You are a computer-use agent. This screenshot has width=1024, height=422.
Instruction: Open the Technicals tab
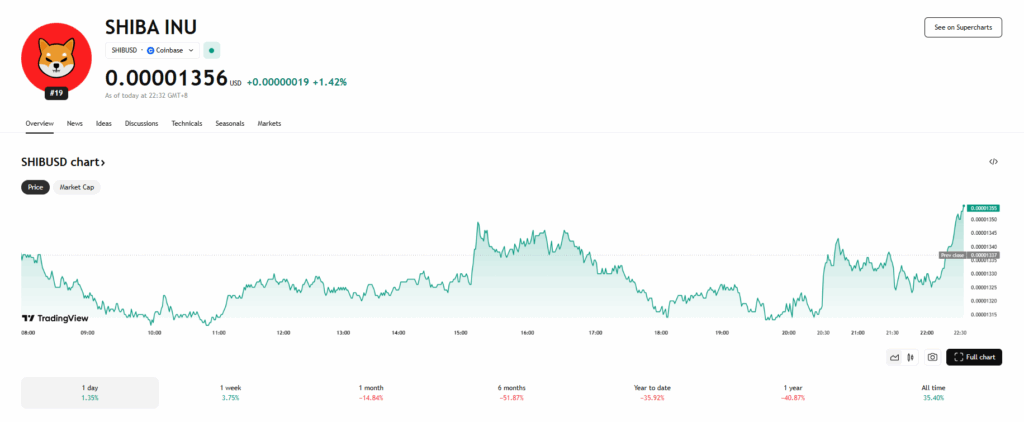tap(187, 123)
